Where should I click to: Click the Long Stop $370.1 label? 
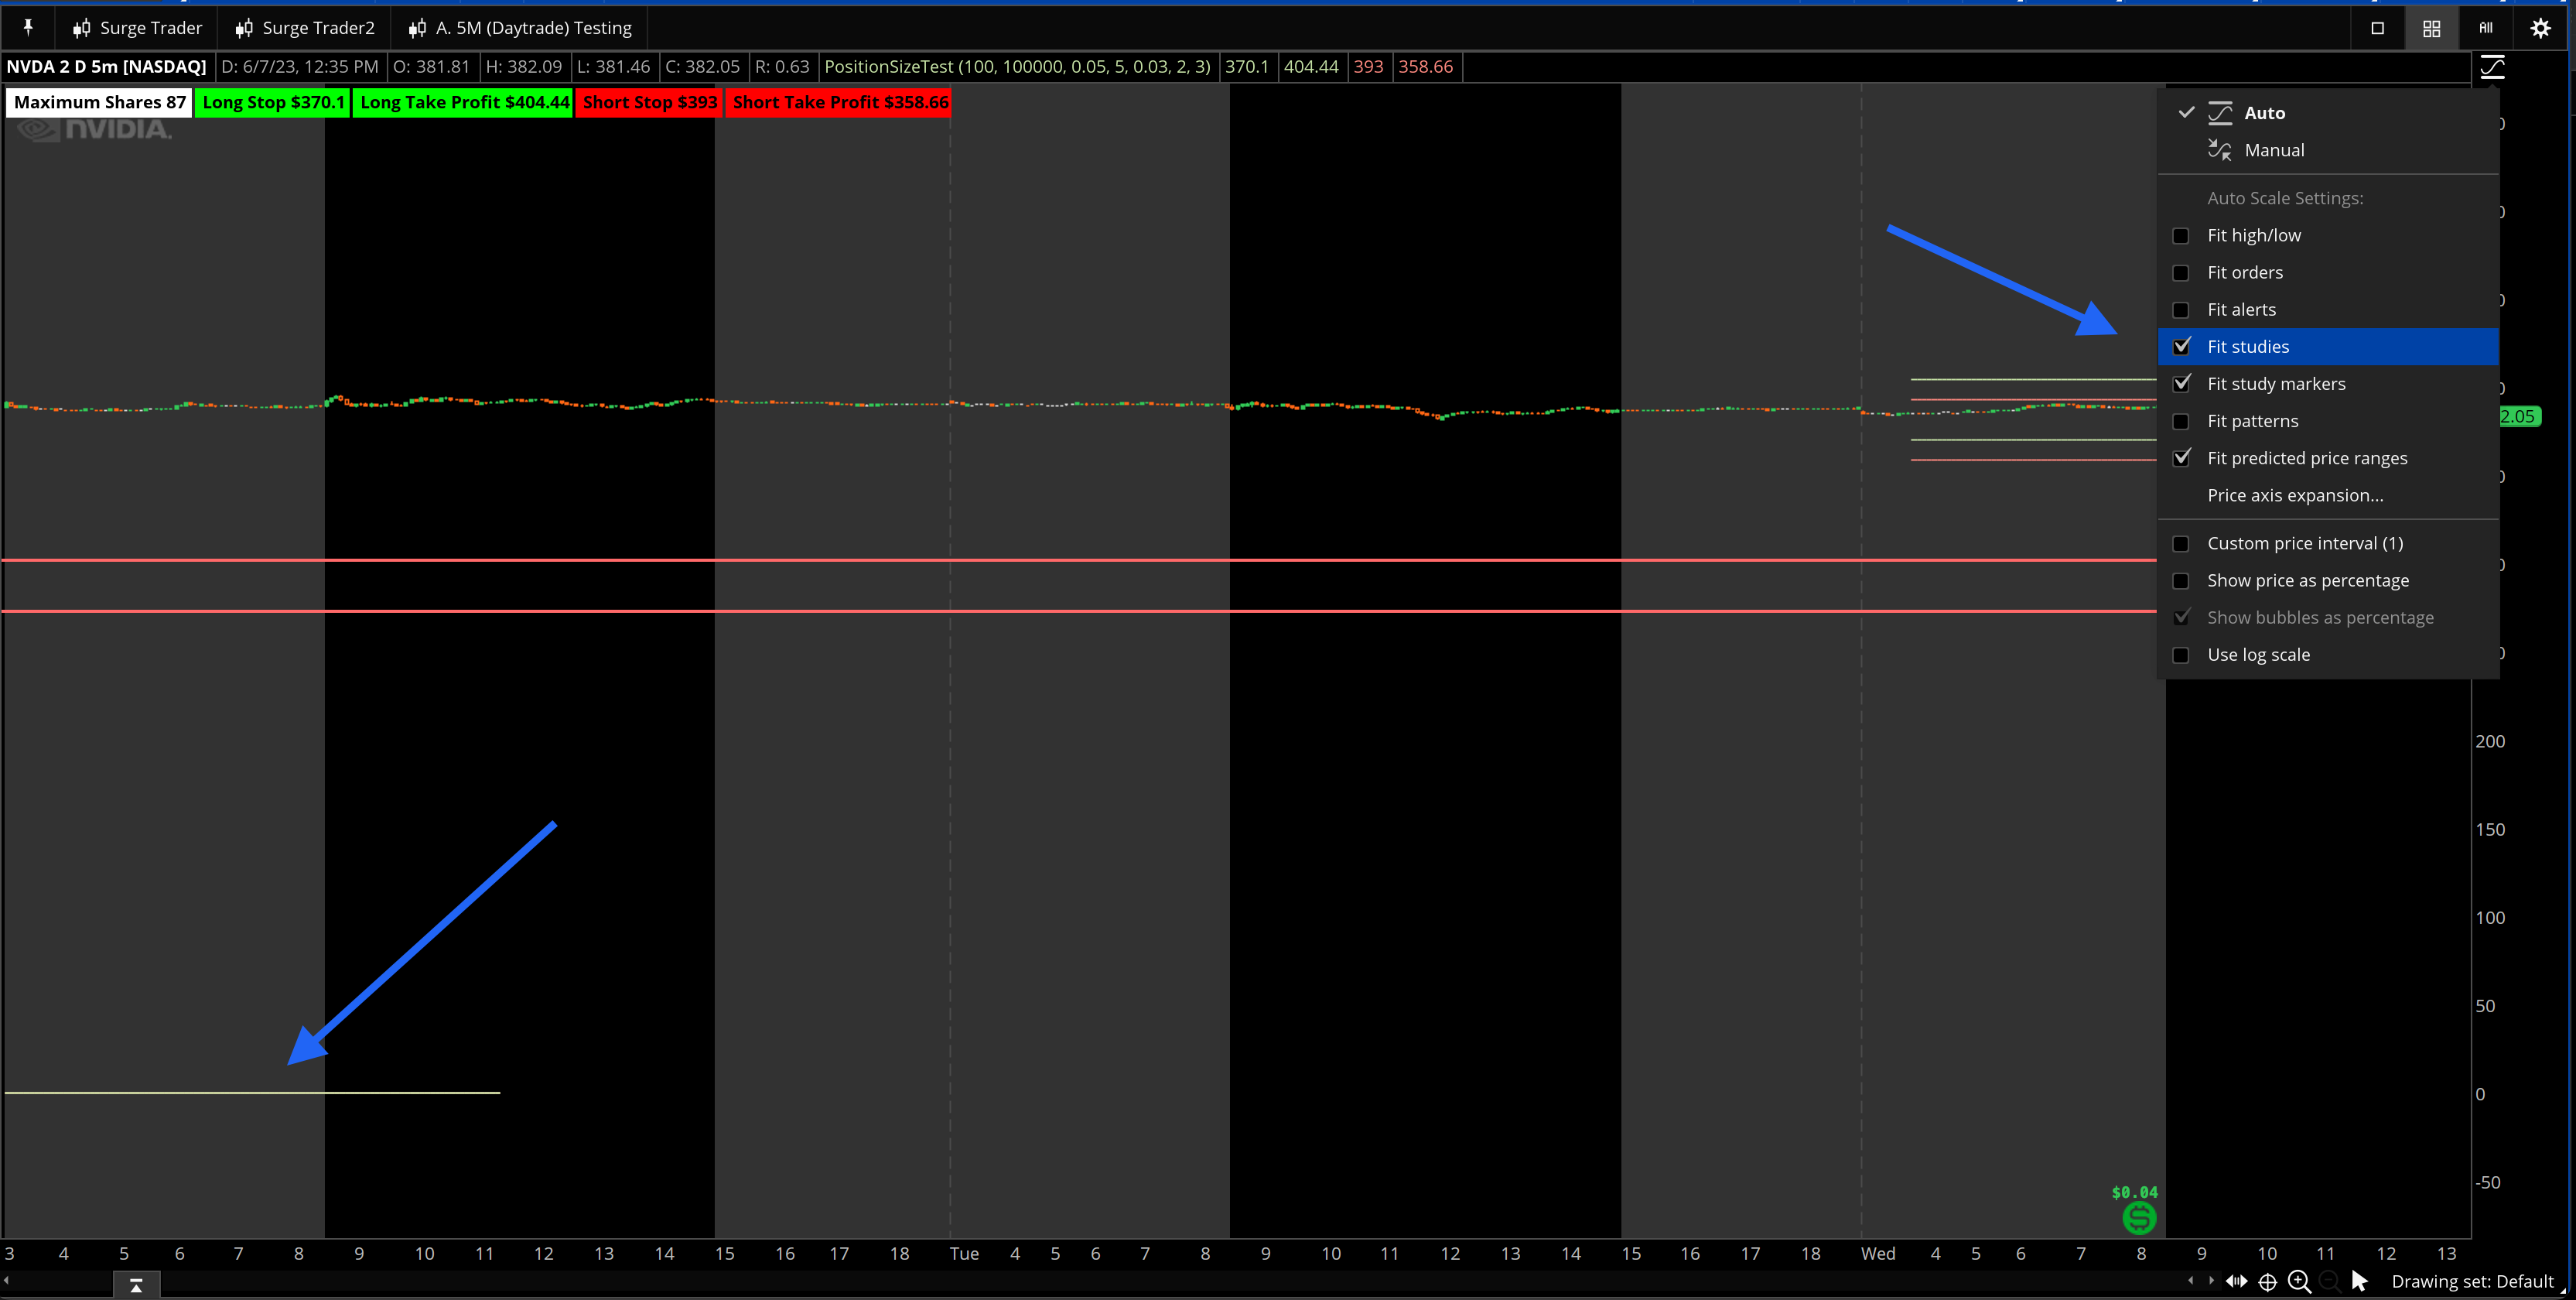273,102
